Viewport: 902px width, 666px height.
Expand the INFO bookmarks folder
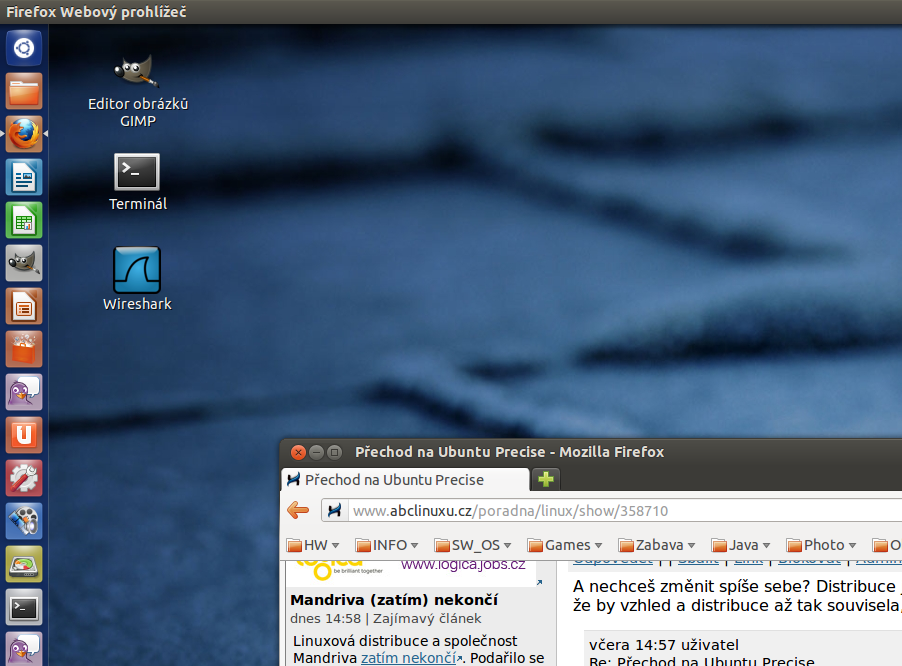387,545
